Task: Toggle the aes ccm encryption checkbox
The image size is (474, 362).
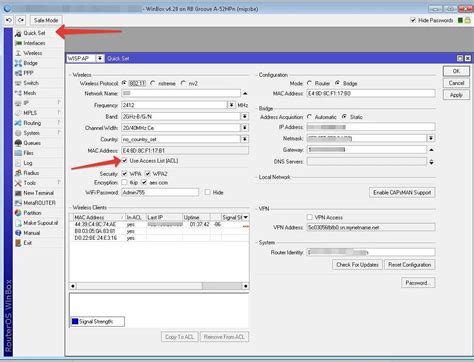Action: pyautogui.click(x=144, y=182)
